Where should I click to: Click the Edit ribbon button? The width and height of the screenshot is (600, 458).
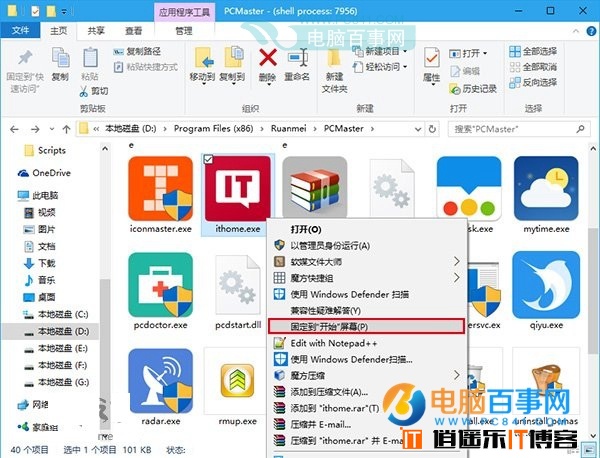click(x=465, y=71)
